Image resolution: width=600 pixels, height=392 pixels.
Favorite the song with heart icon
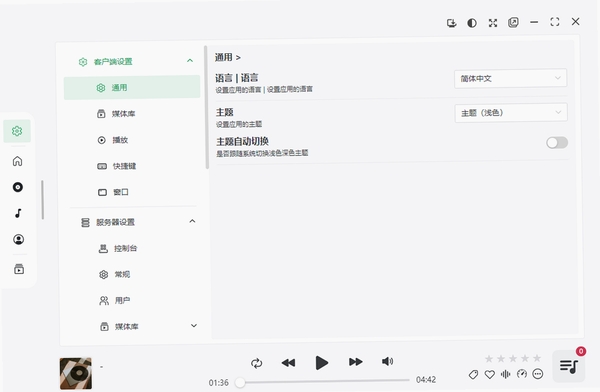pyautogui.click(x=490, y=374)
